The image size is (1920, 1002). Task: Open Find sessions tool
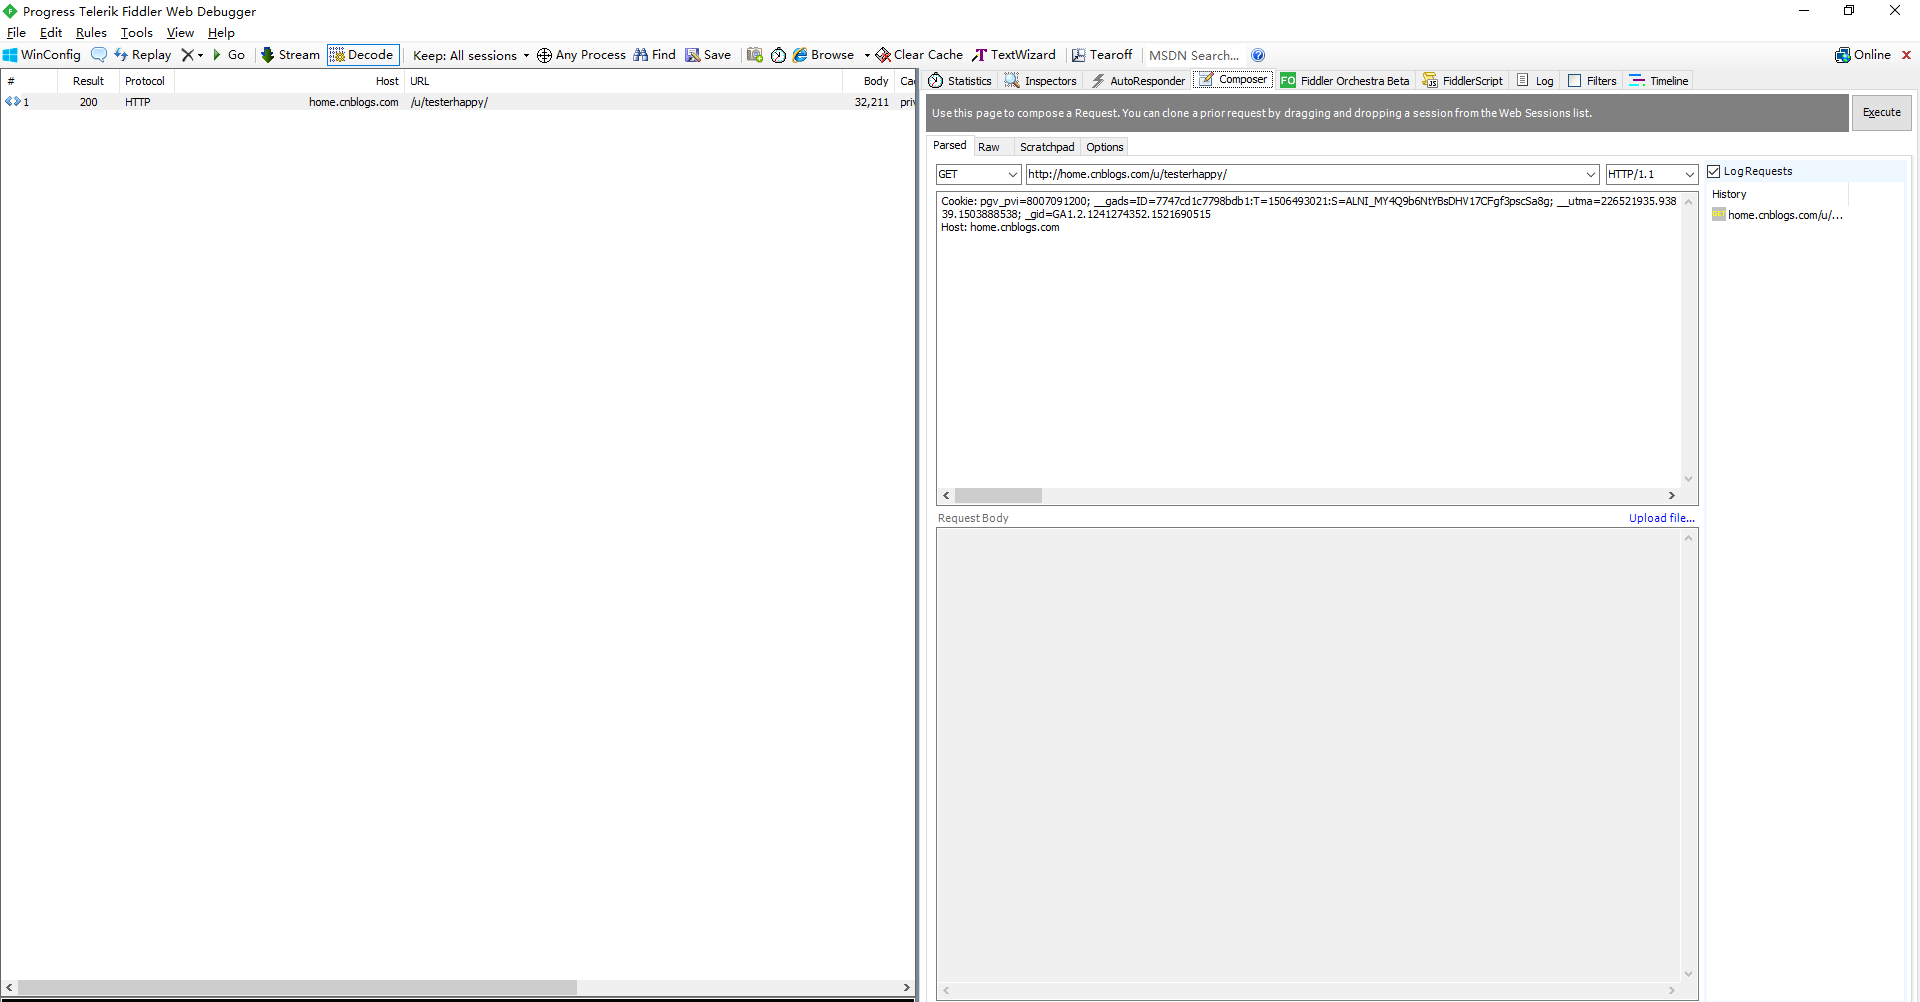[655, 55]
